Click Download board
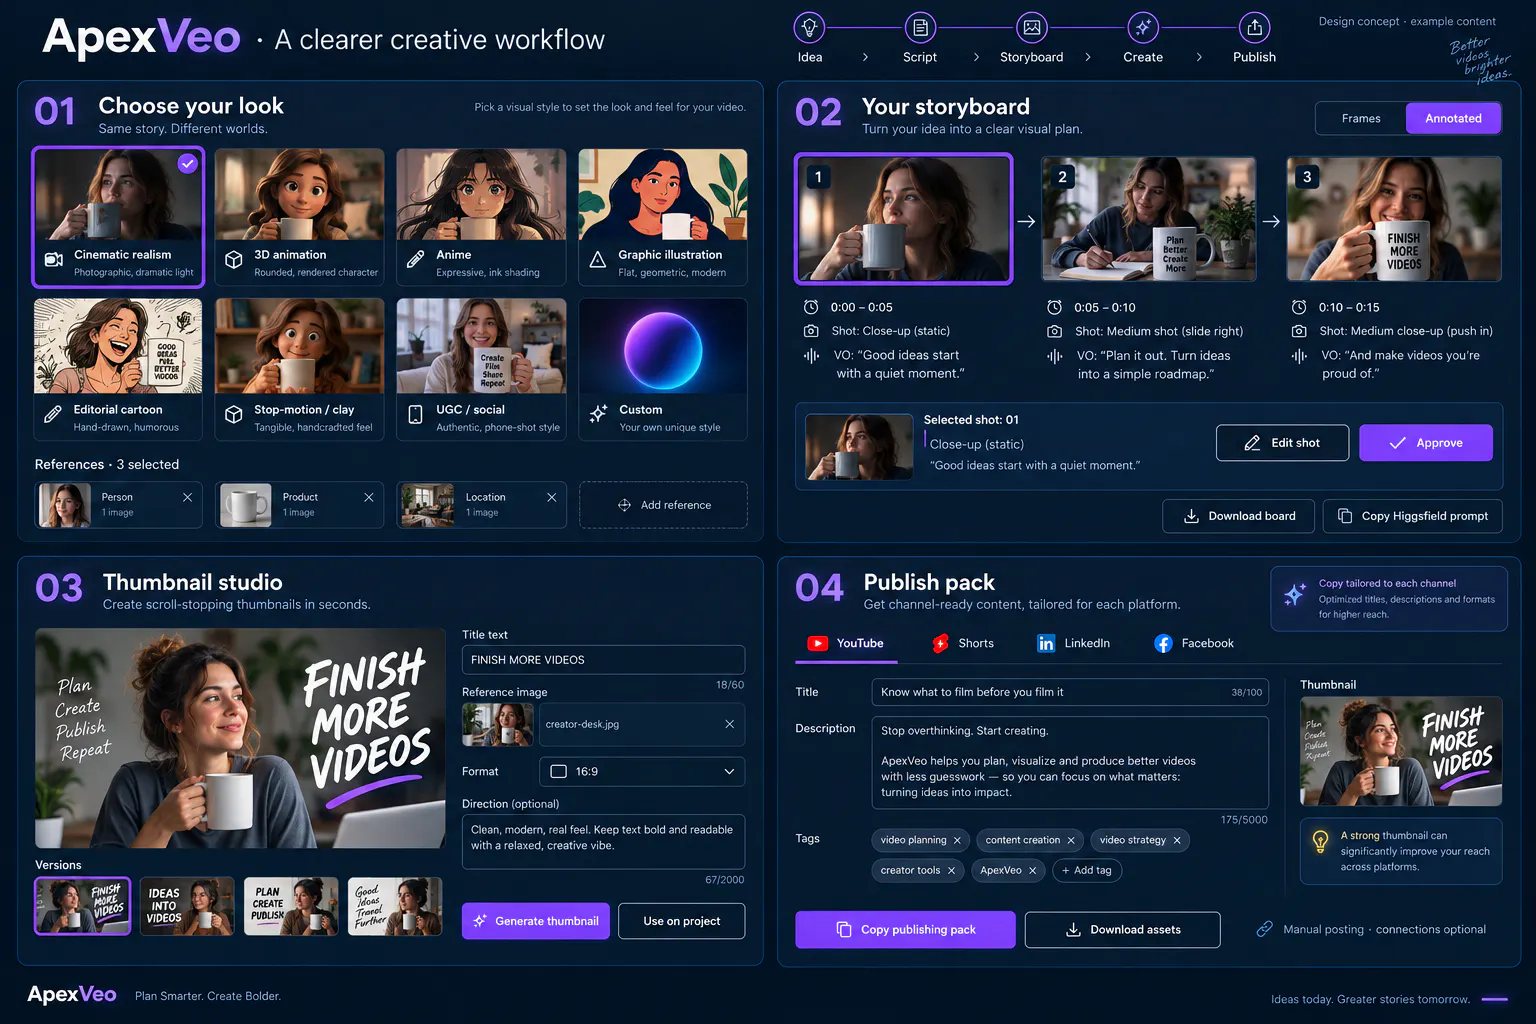This screenshot has width=1536, height=1024. 1238,516
